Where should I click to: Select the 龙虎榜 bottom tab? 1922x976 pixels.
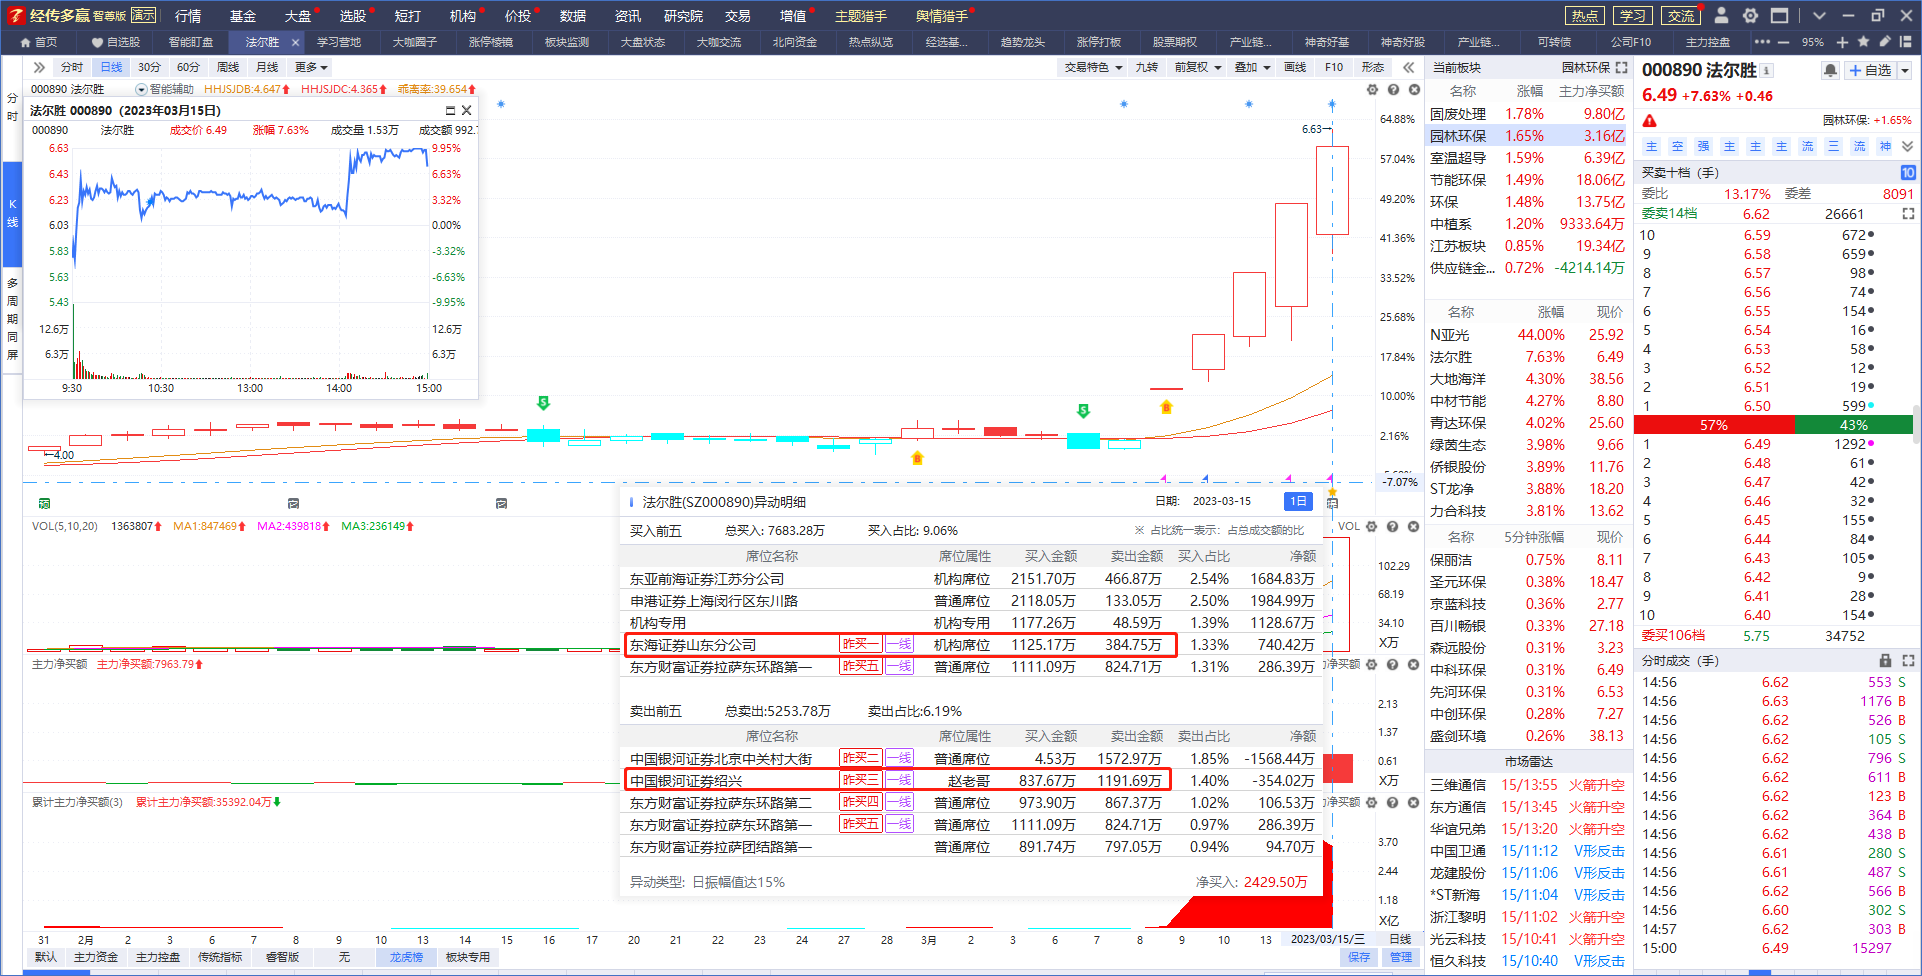406,957
